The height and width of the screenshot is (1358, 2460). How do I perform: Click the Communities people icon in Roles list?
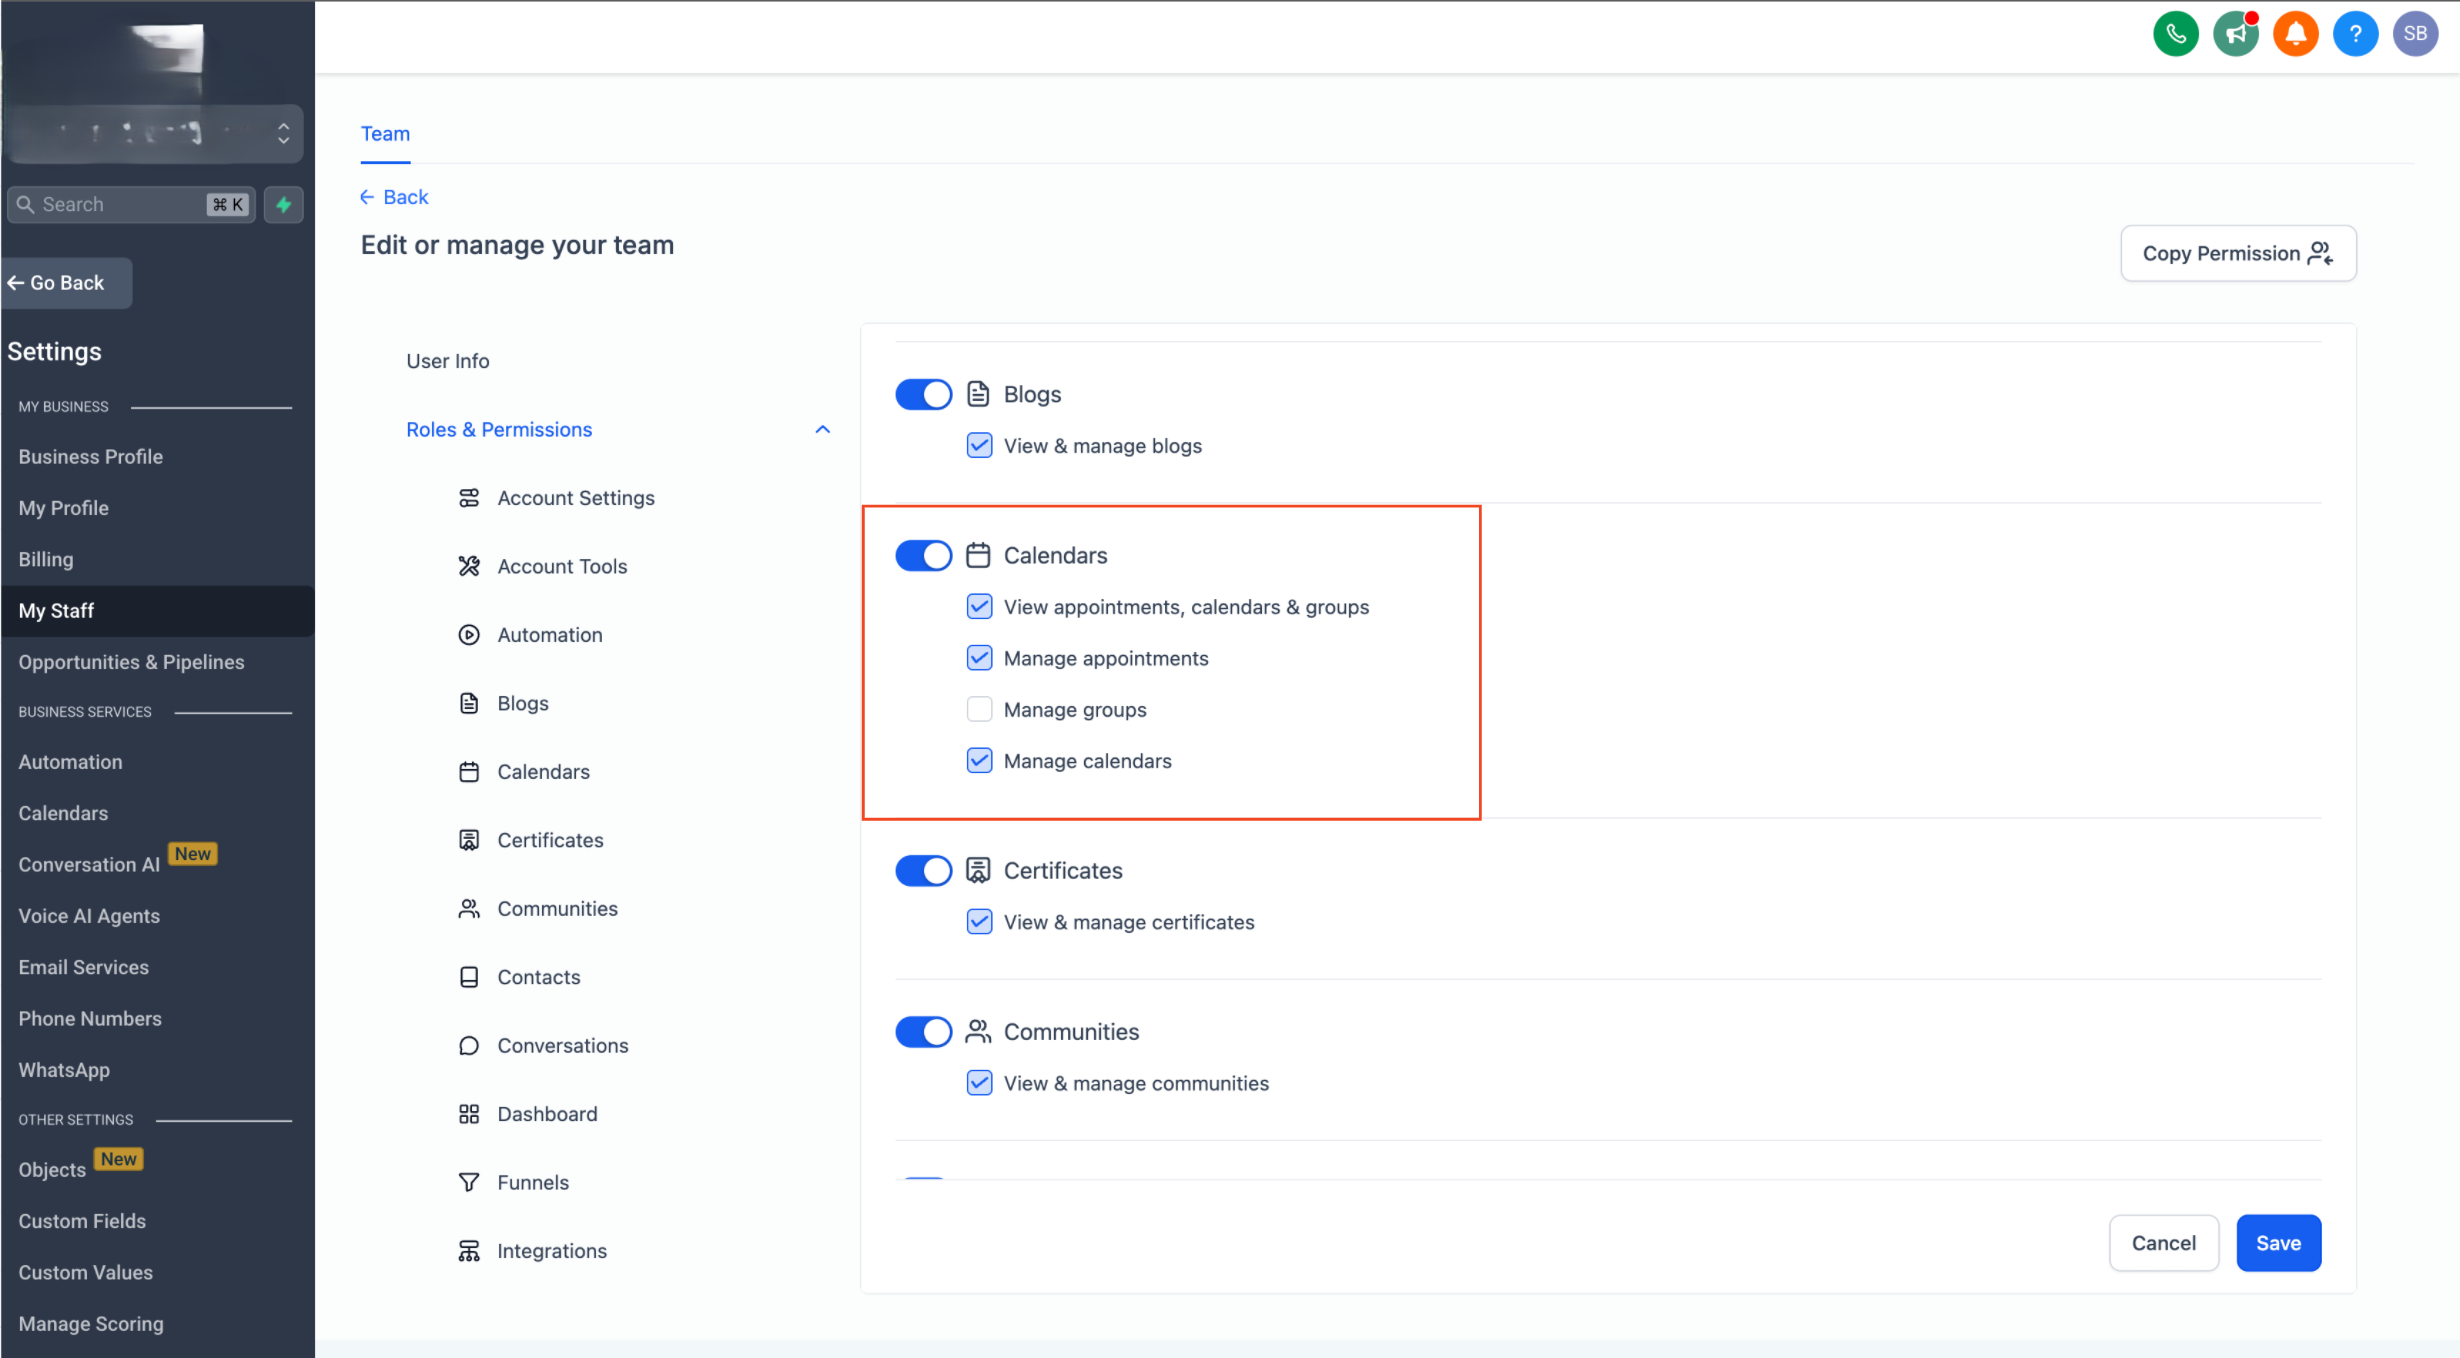469,909
